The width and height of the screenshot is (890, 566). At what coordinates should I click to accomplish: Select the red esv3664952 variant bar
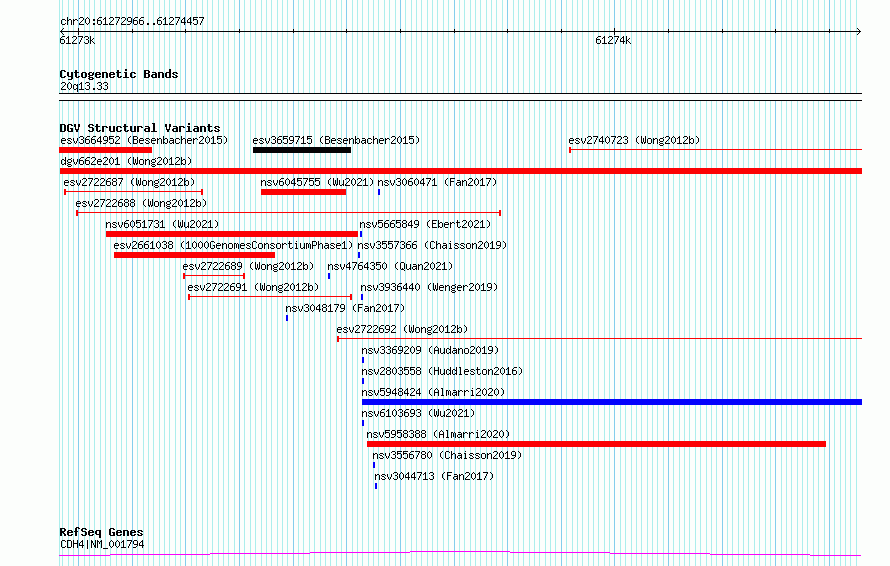[106, 150]
